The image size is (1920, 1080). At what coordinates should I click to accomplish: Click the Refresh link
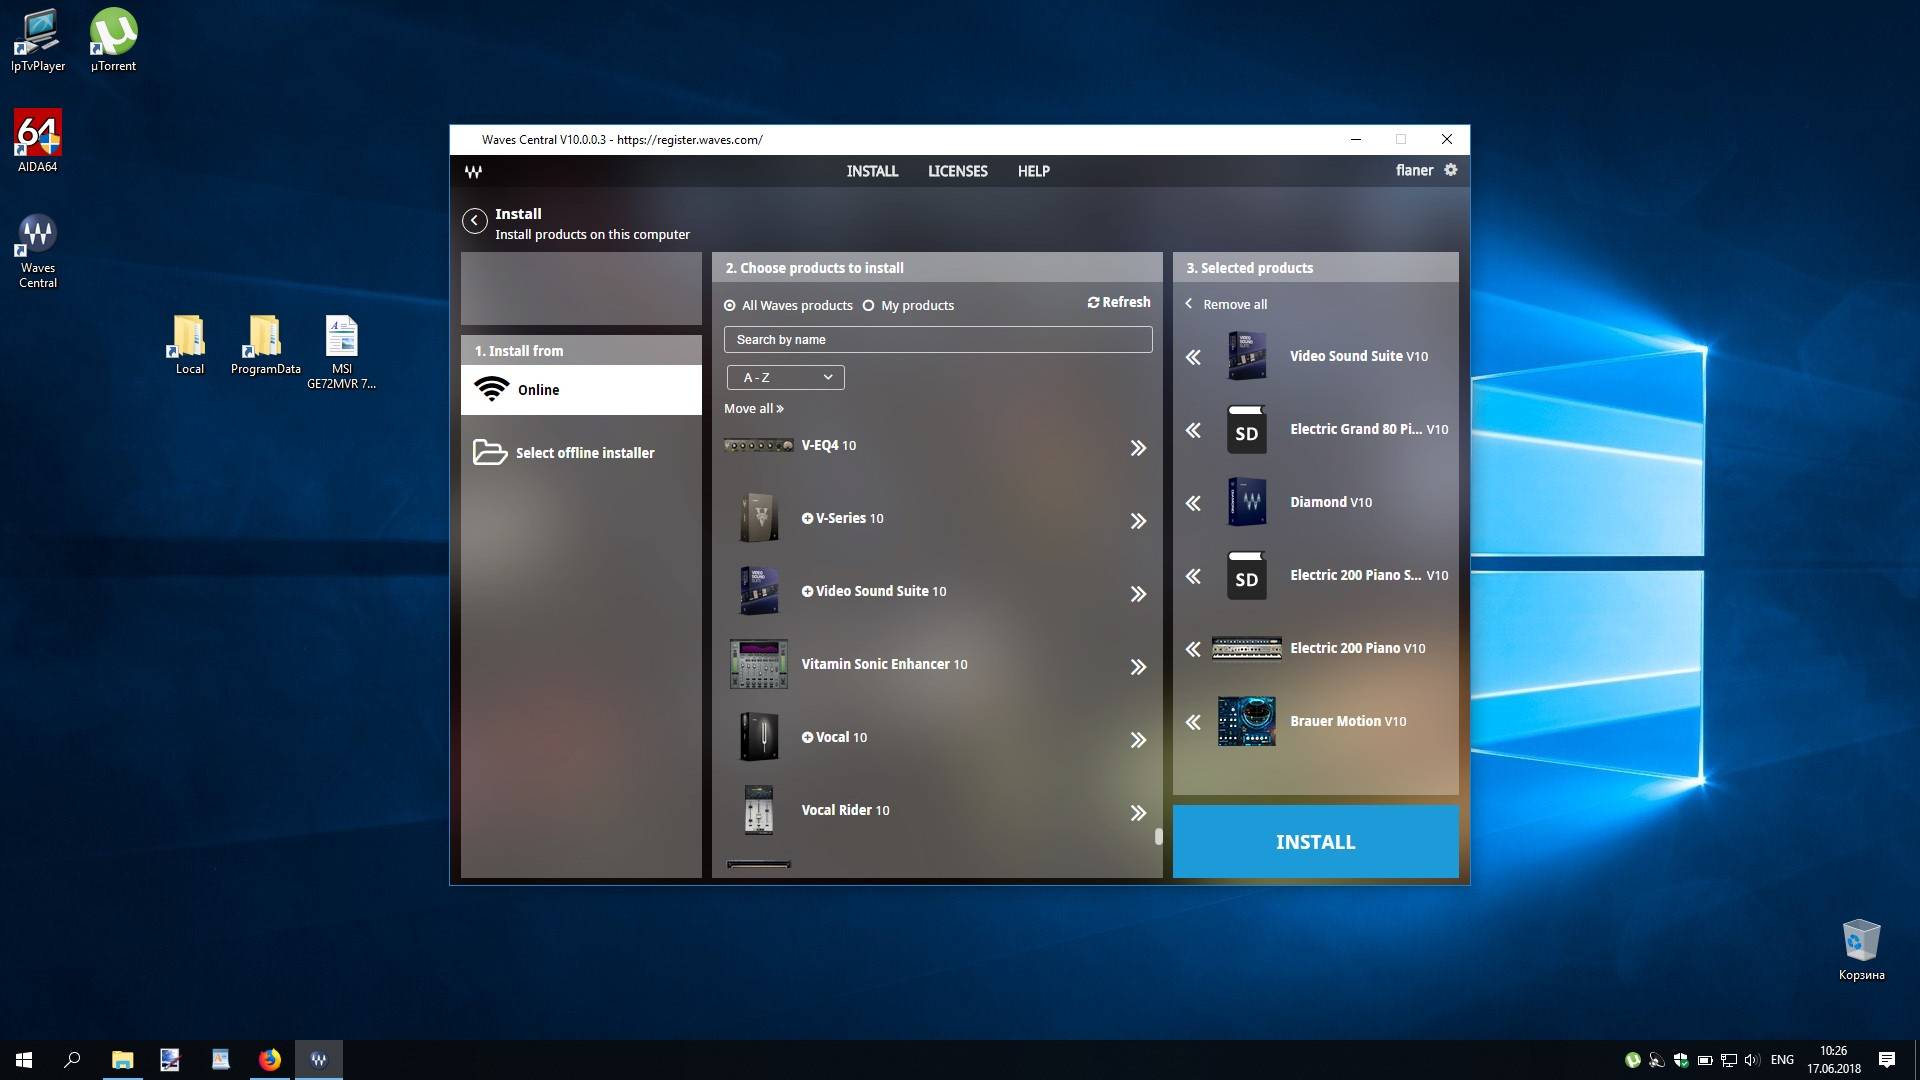click(1119, 302)
